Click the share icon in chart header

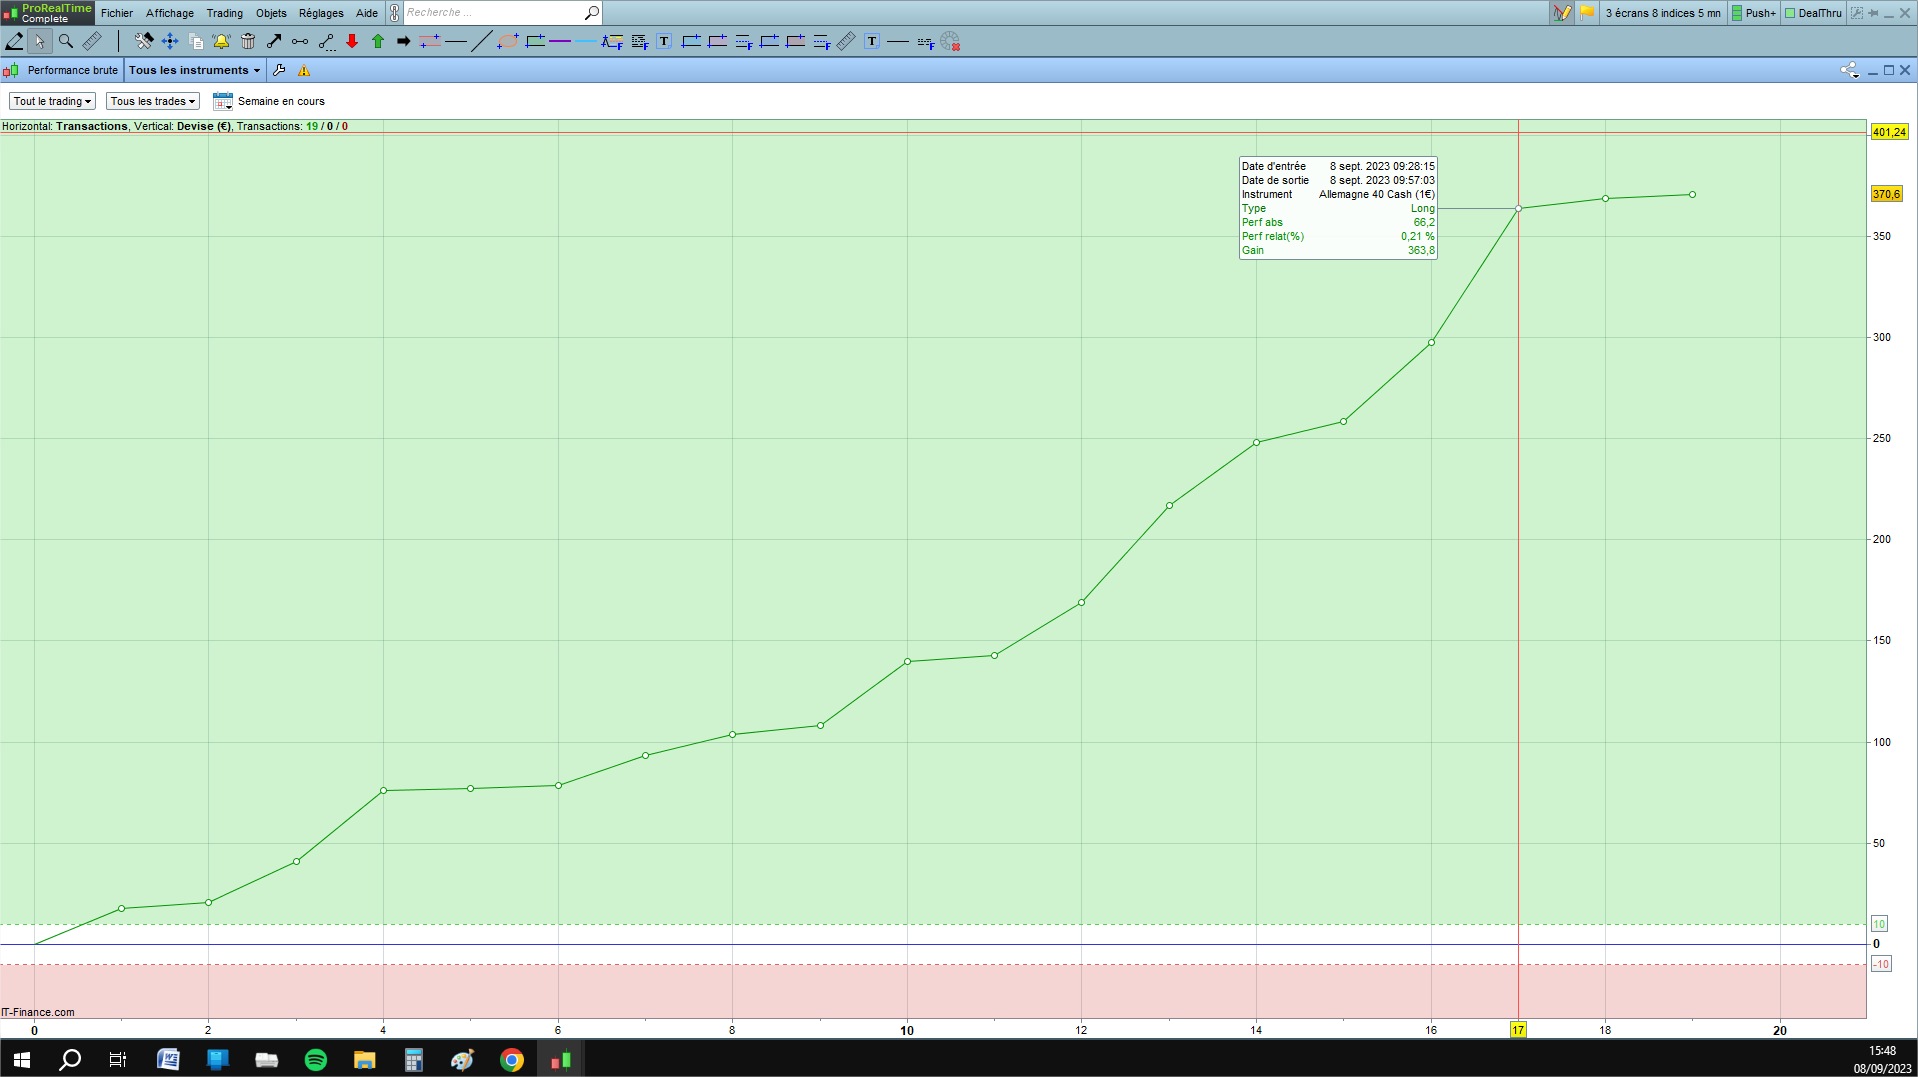(1849, 70)
